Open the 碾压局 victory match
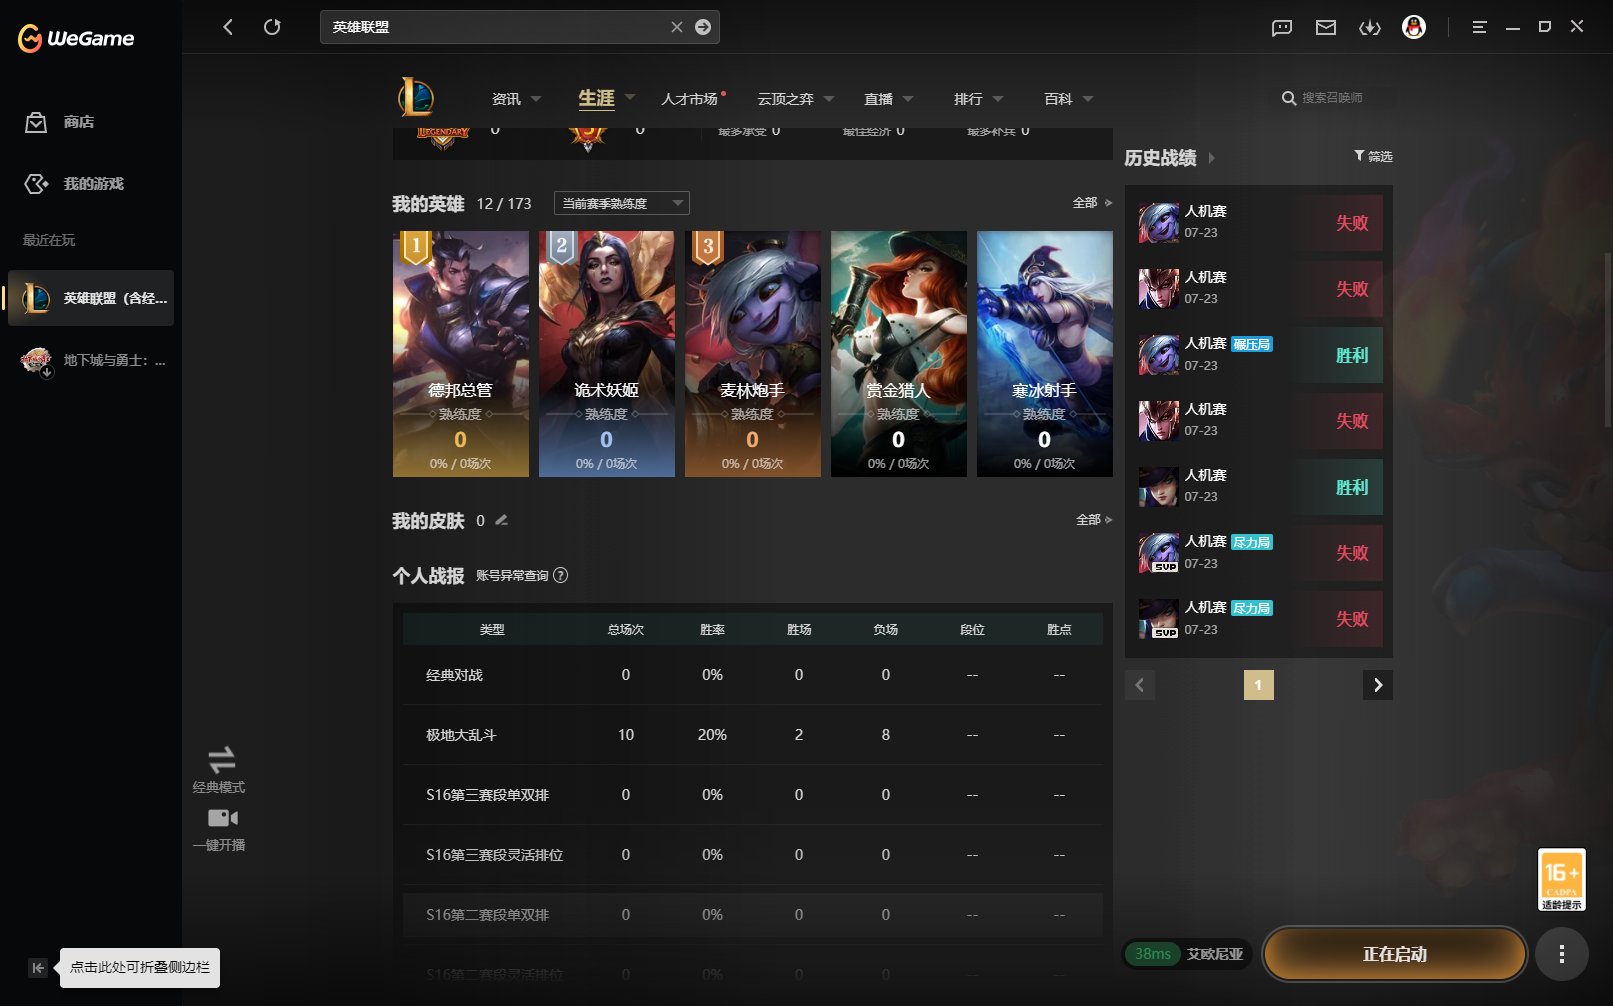 click(1260, 355)
